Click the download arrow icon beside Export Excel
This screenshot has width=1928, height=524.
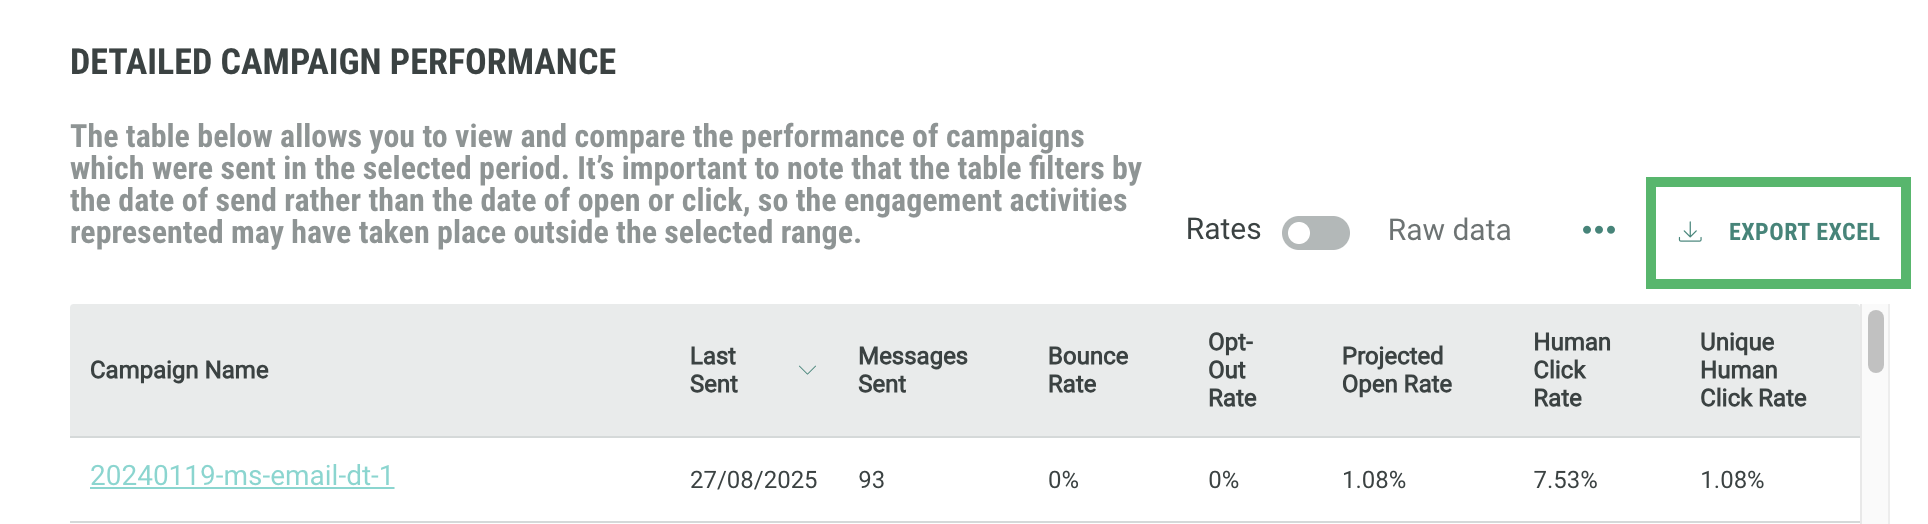pos(1690,232)
